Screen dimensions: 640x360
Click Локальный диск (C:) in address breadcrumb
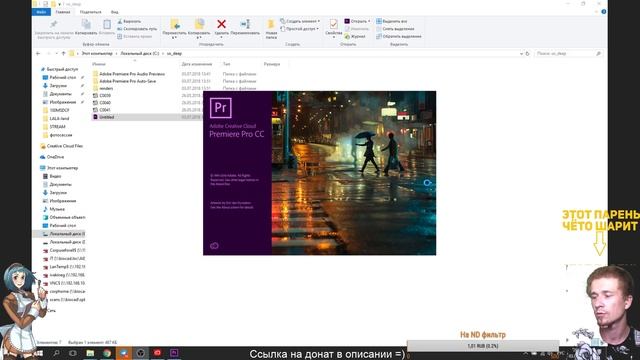pyautogui.click(x=140, y=53)
